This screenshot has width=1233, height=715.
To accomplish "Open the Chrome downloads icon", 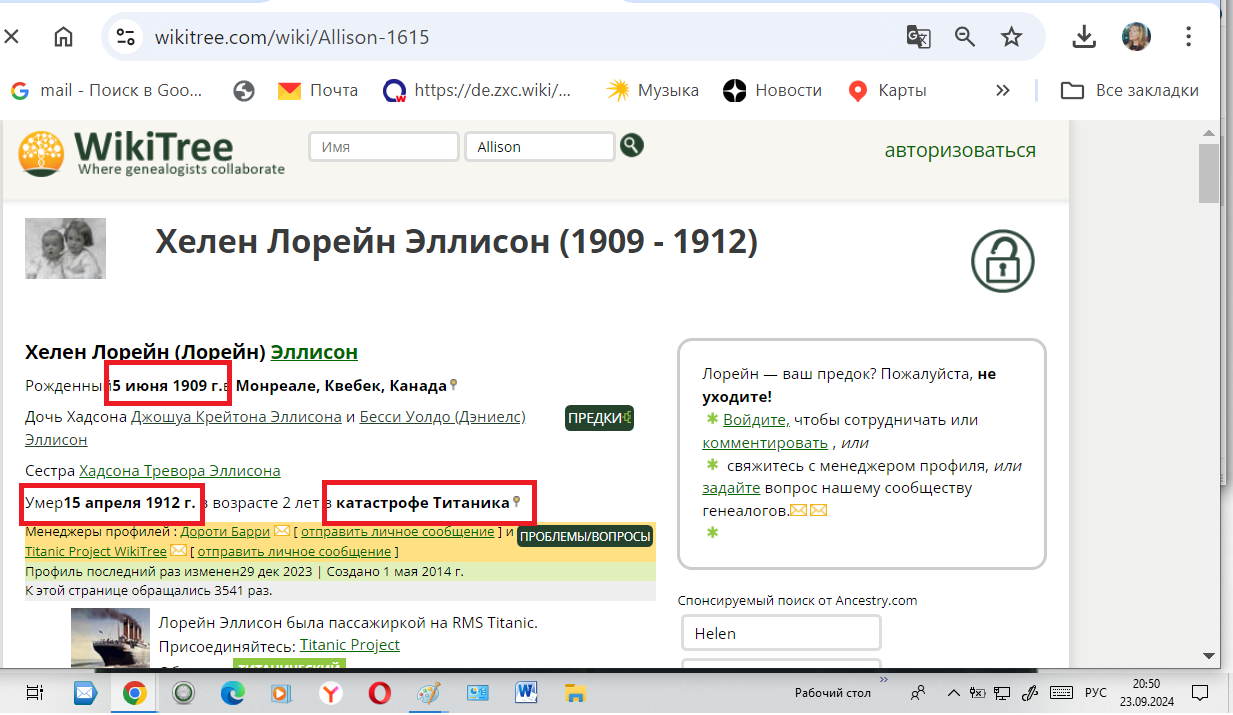I will click(x=1084, y=37).
